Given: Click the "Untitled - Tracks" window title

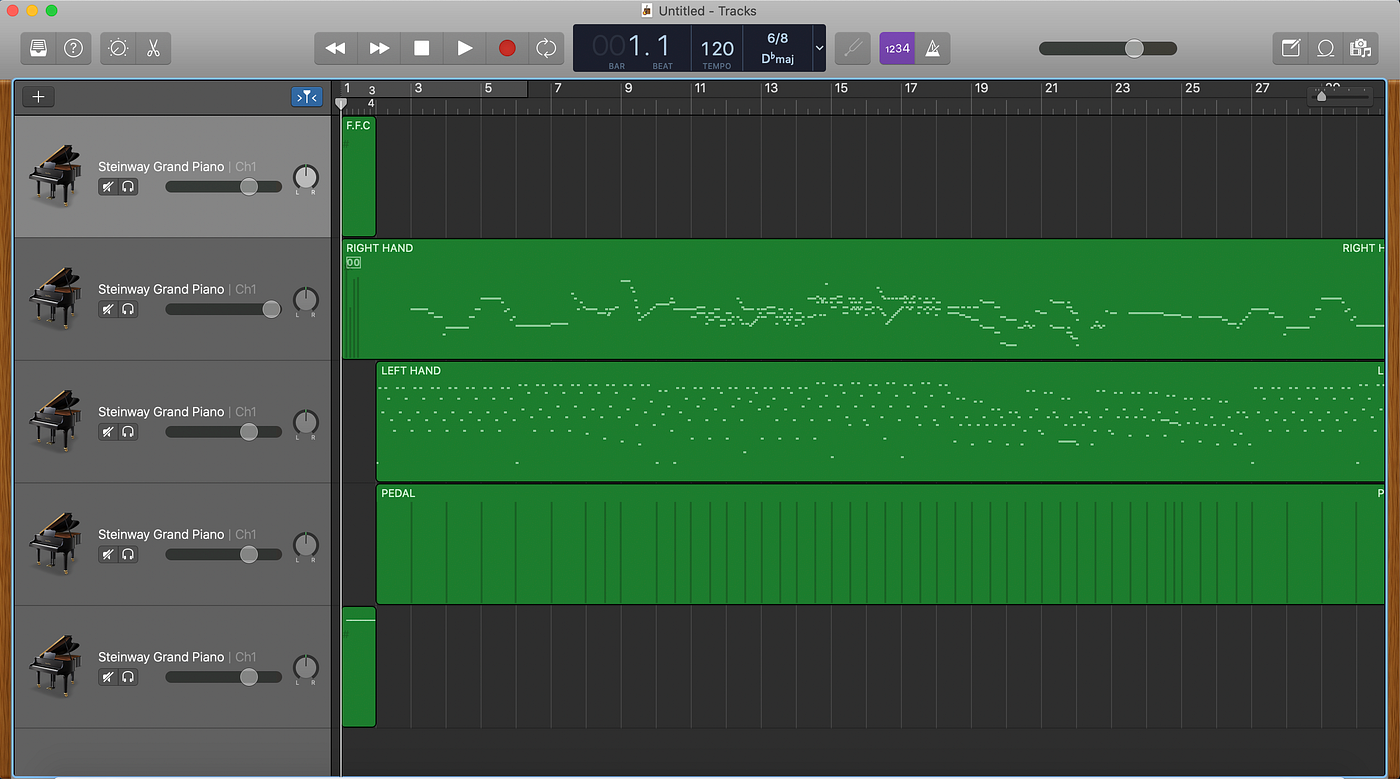Looking at the screenshot, I should [707, 11].
